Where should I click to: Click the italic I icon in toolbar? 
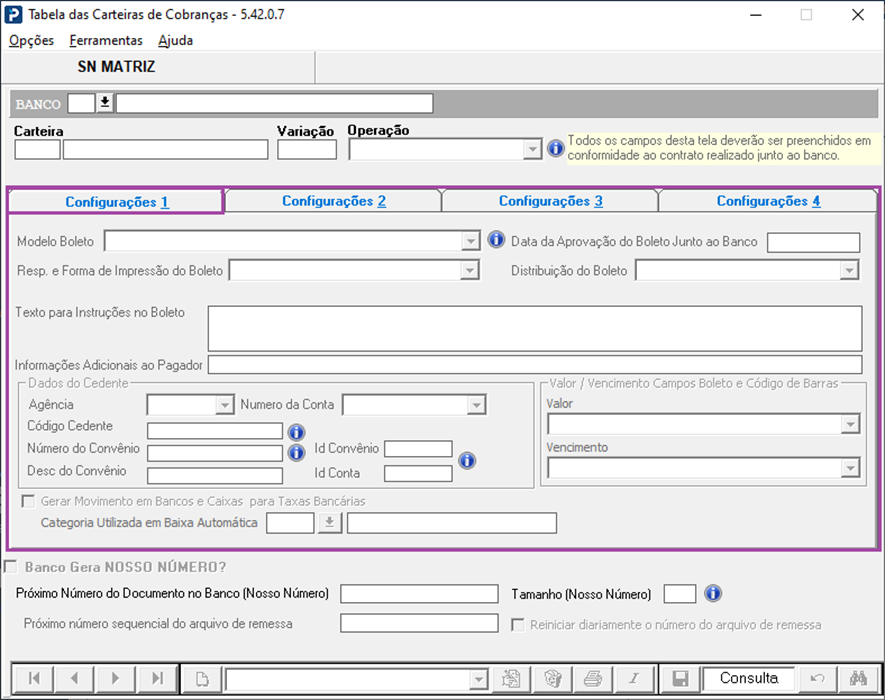[x=634, y=678]
